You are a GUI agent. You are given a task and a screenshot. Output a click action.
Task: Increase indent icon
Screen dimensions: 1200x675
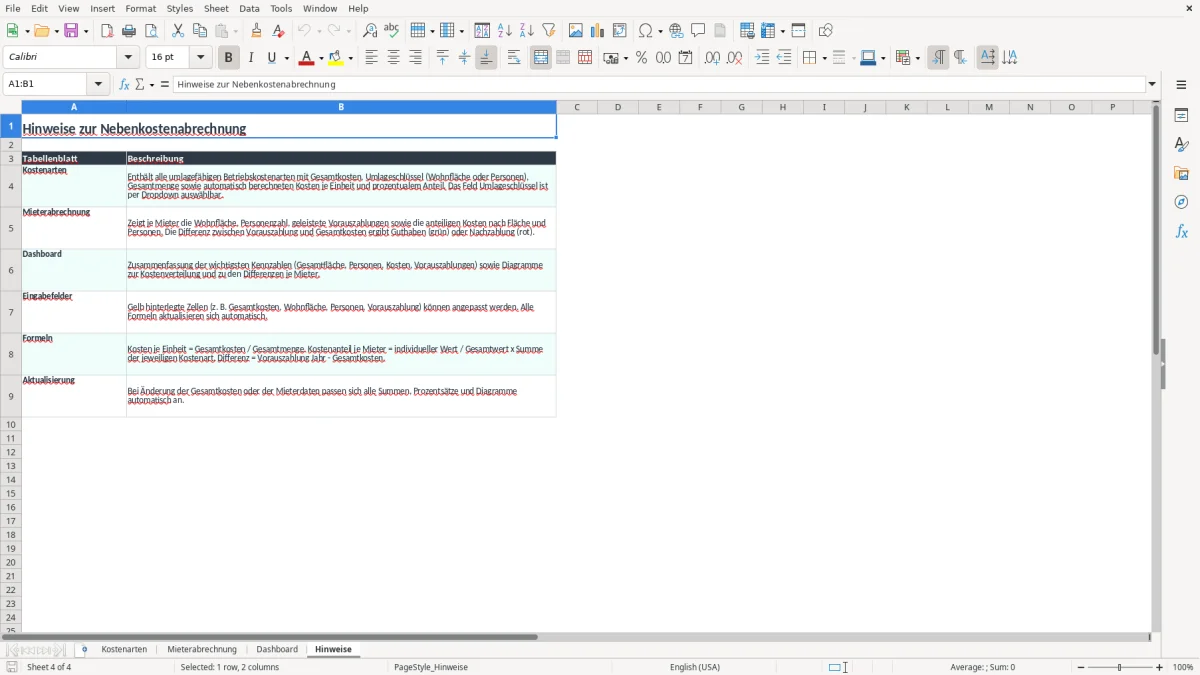pyautogui.click(x=762, y=58)
